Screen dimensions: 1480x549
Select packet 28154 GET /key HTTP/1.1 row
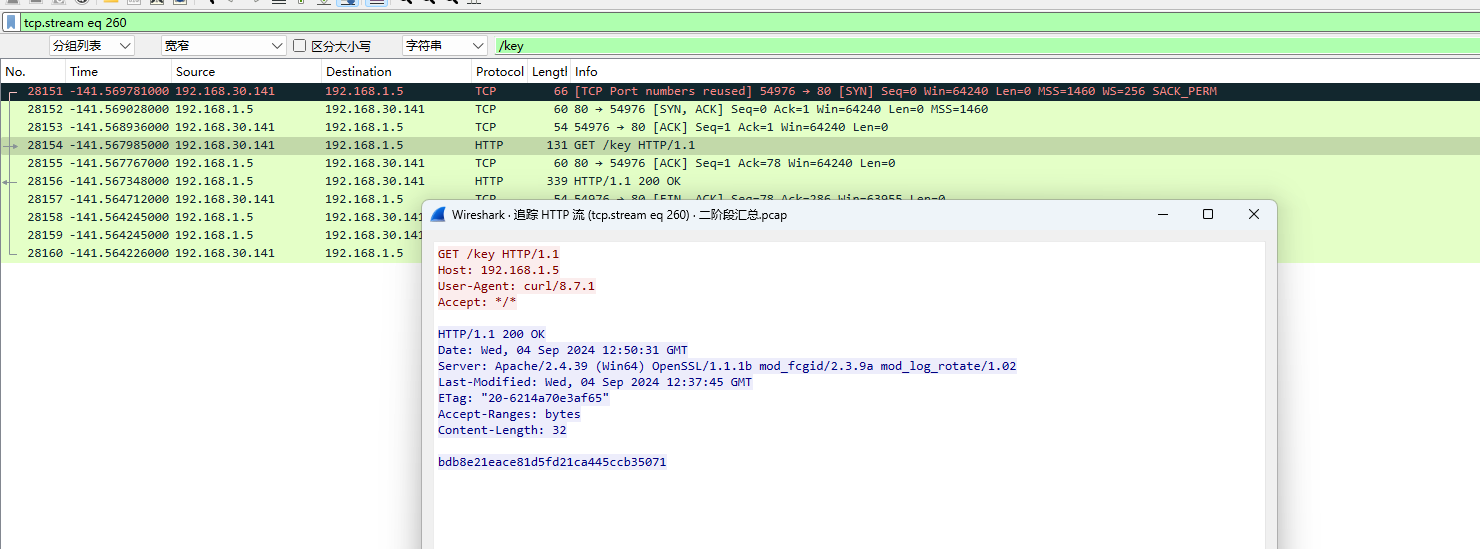click(x=740, y=145)
